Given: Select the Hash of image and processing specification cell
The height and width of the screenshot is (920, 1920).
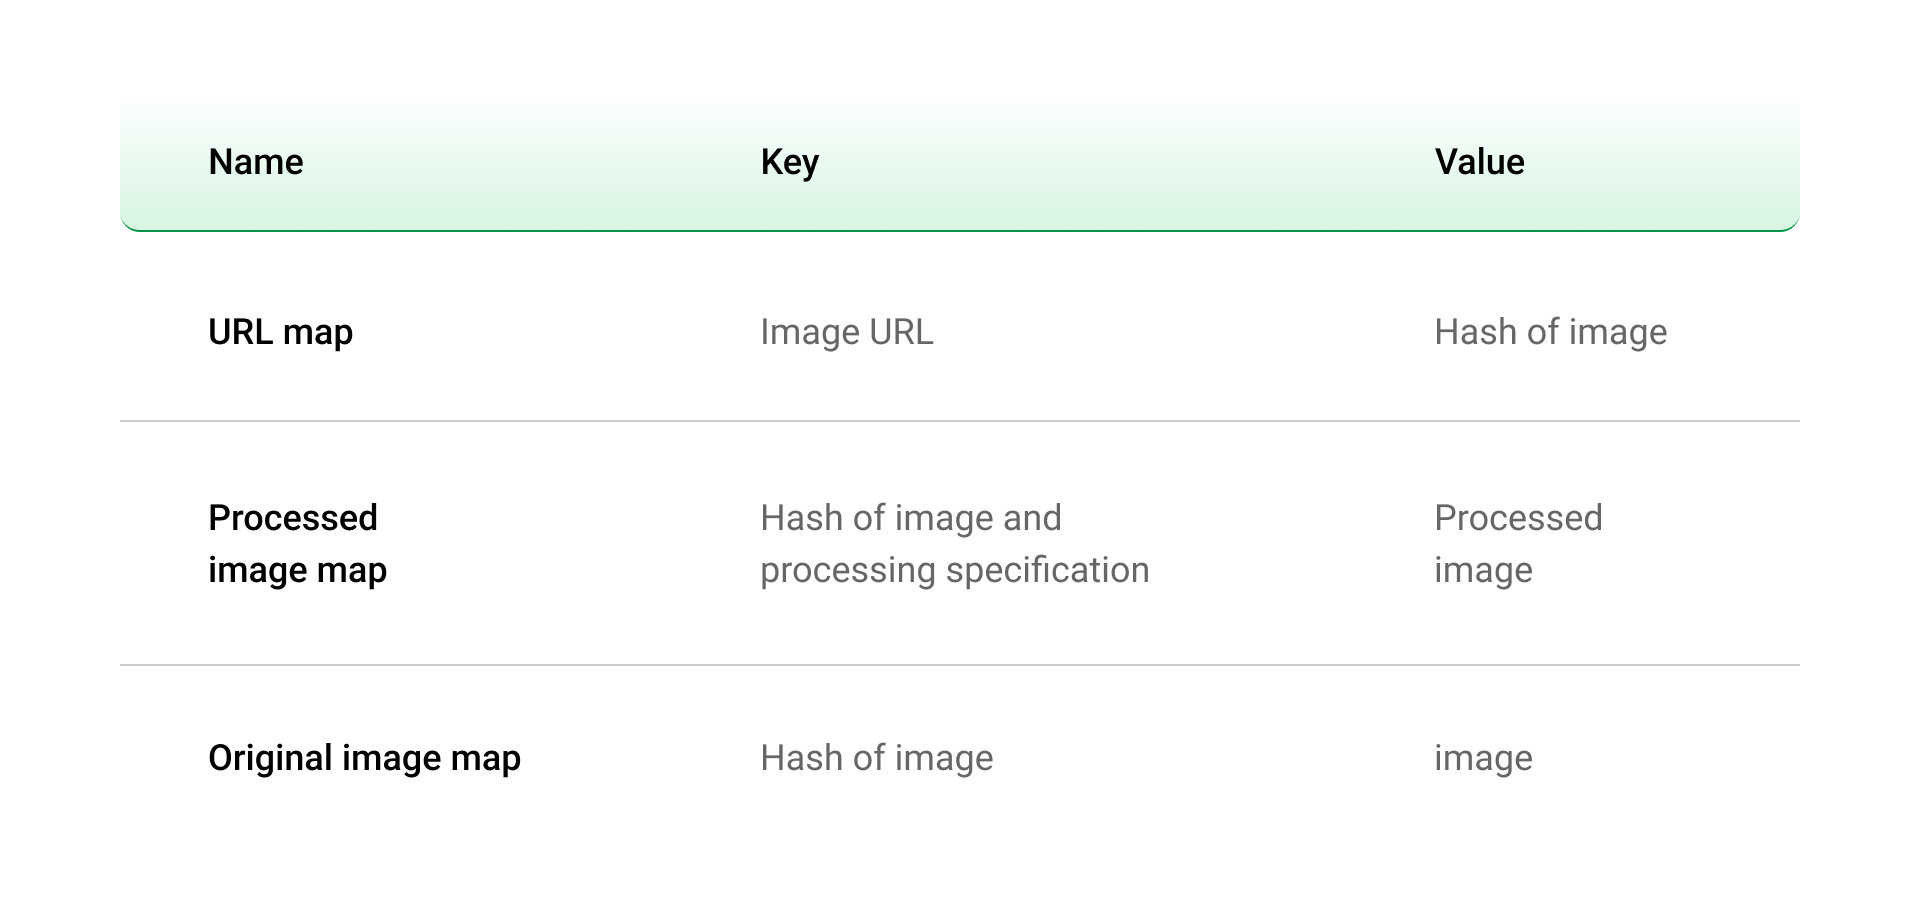Looking at the screenshot, I should 954,544.
